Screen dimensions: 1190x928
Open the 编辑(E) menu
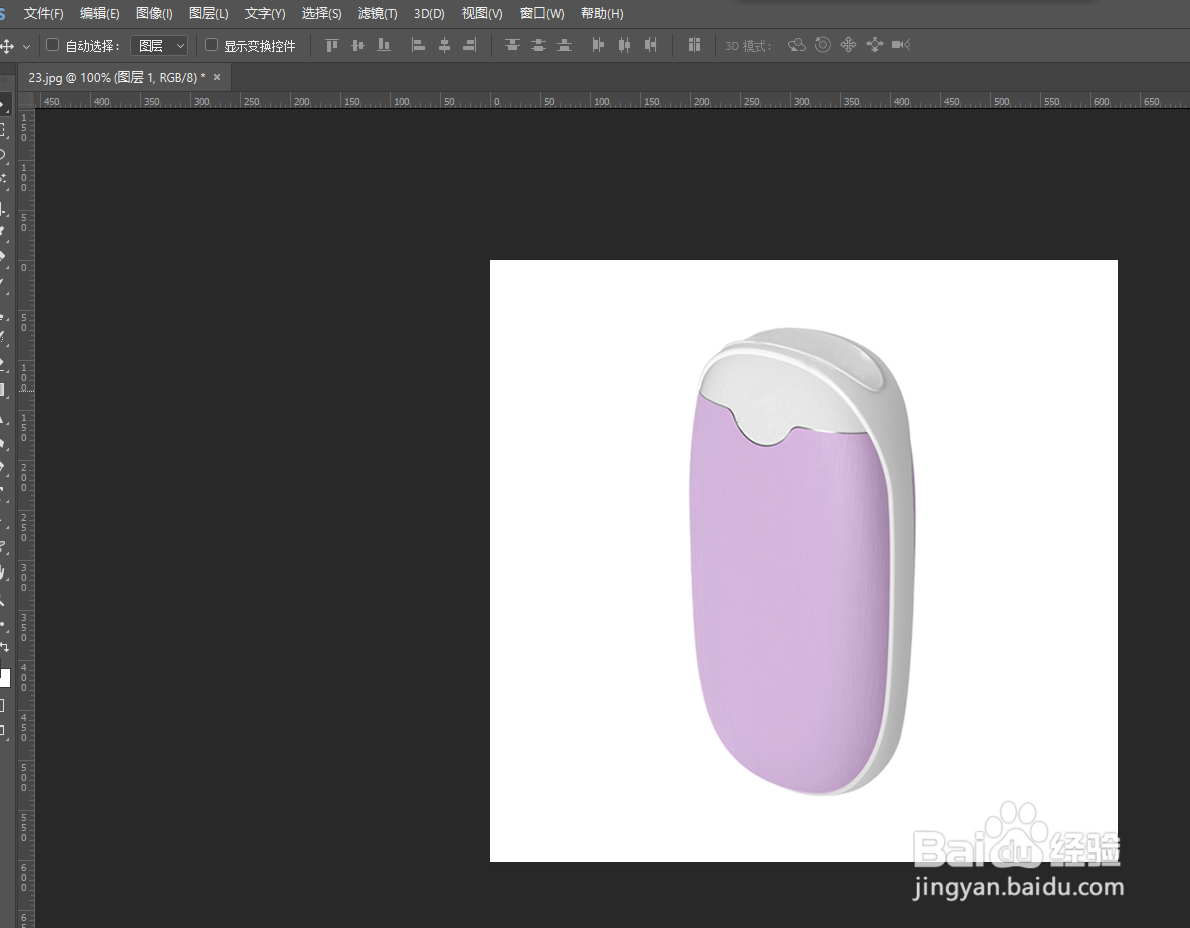pos(99,14)
